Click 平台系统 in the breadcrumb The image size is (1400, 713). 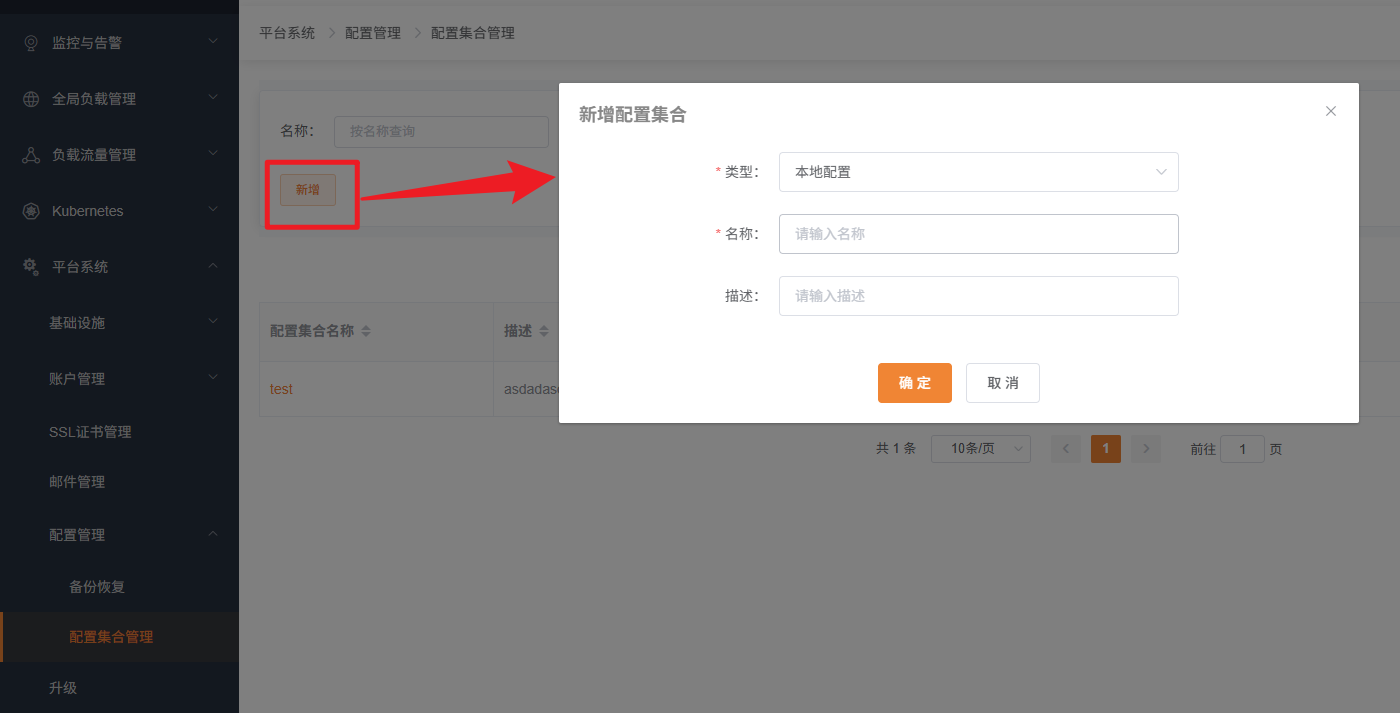287,33
